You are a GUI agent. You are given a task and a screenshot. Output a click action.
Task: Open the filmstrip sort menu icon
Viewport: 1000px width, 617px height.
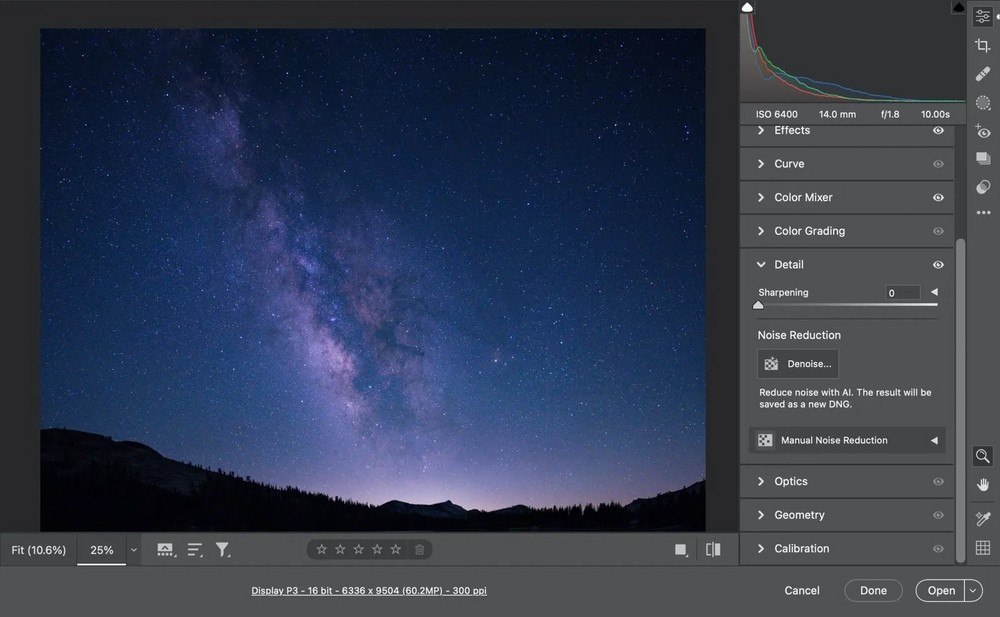195,550
